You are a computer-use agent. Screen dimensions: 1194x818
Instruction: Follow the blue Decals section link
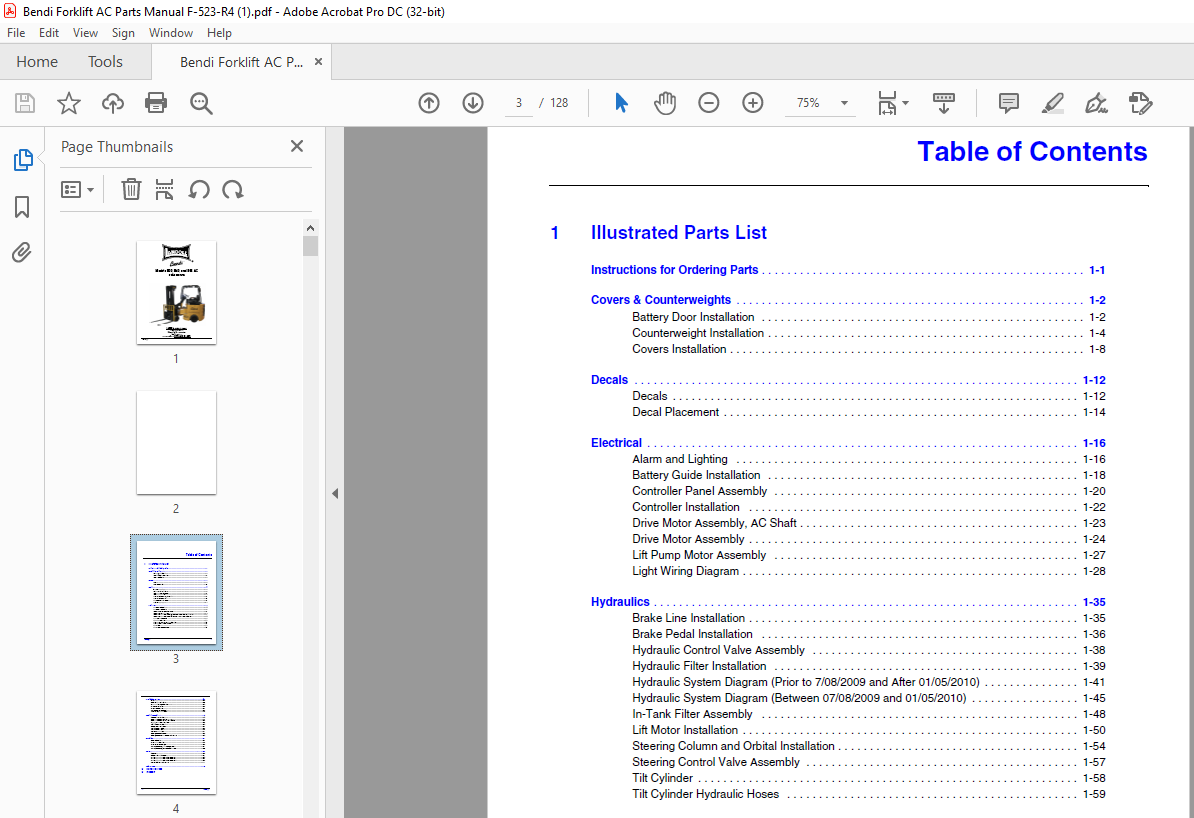point(609,379)
